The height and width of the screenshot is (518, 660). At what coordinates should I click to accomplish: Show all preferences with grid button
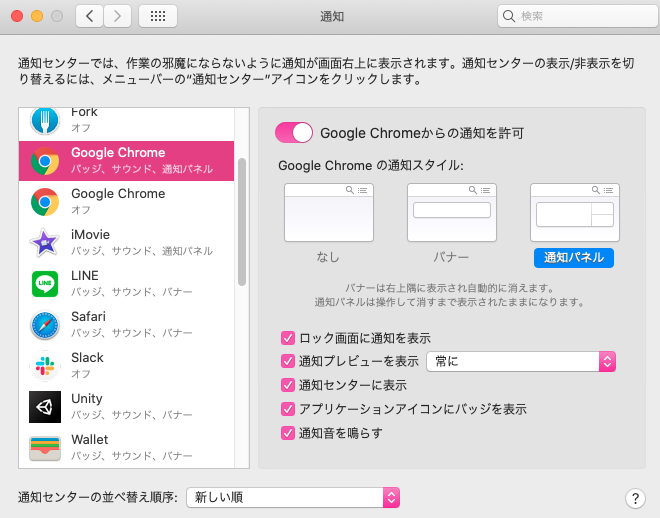point(158,16)
